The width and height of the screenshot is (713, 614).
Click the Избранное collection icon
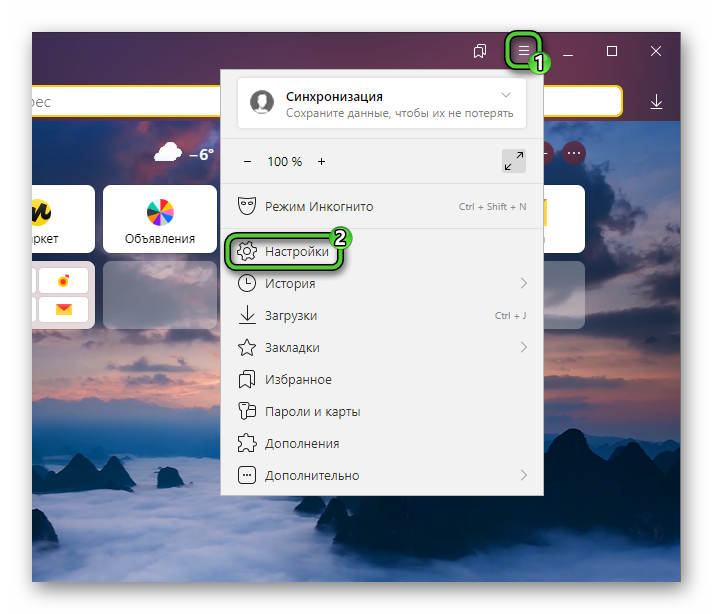pyautogui.click(x=247, y=379)
